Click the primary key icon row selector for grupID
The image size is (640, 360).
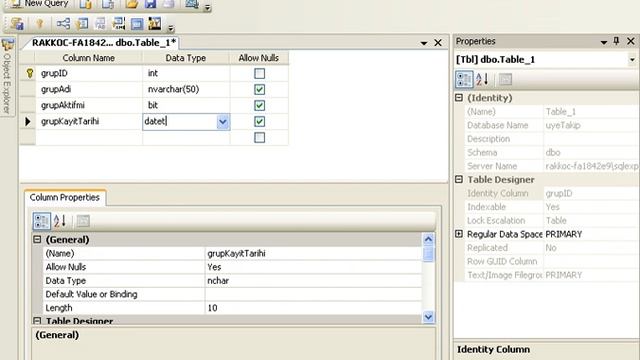(x=29, y=73)
